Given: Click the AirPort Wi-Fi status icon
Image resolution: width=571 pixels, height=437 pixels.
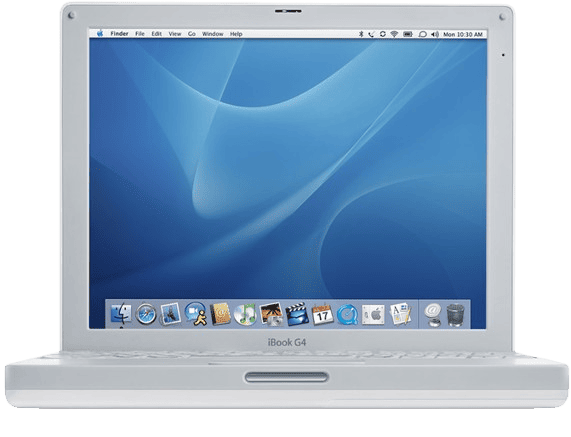Looking at the screenshot, I should tap(394, 34).
